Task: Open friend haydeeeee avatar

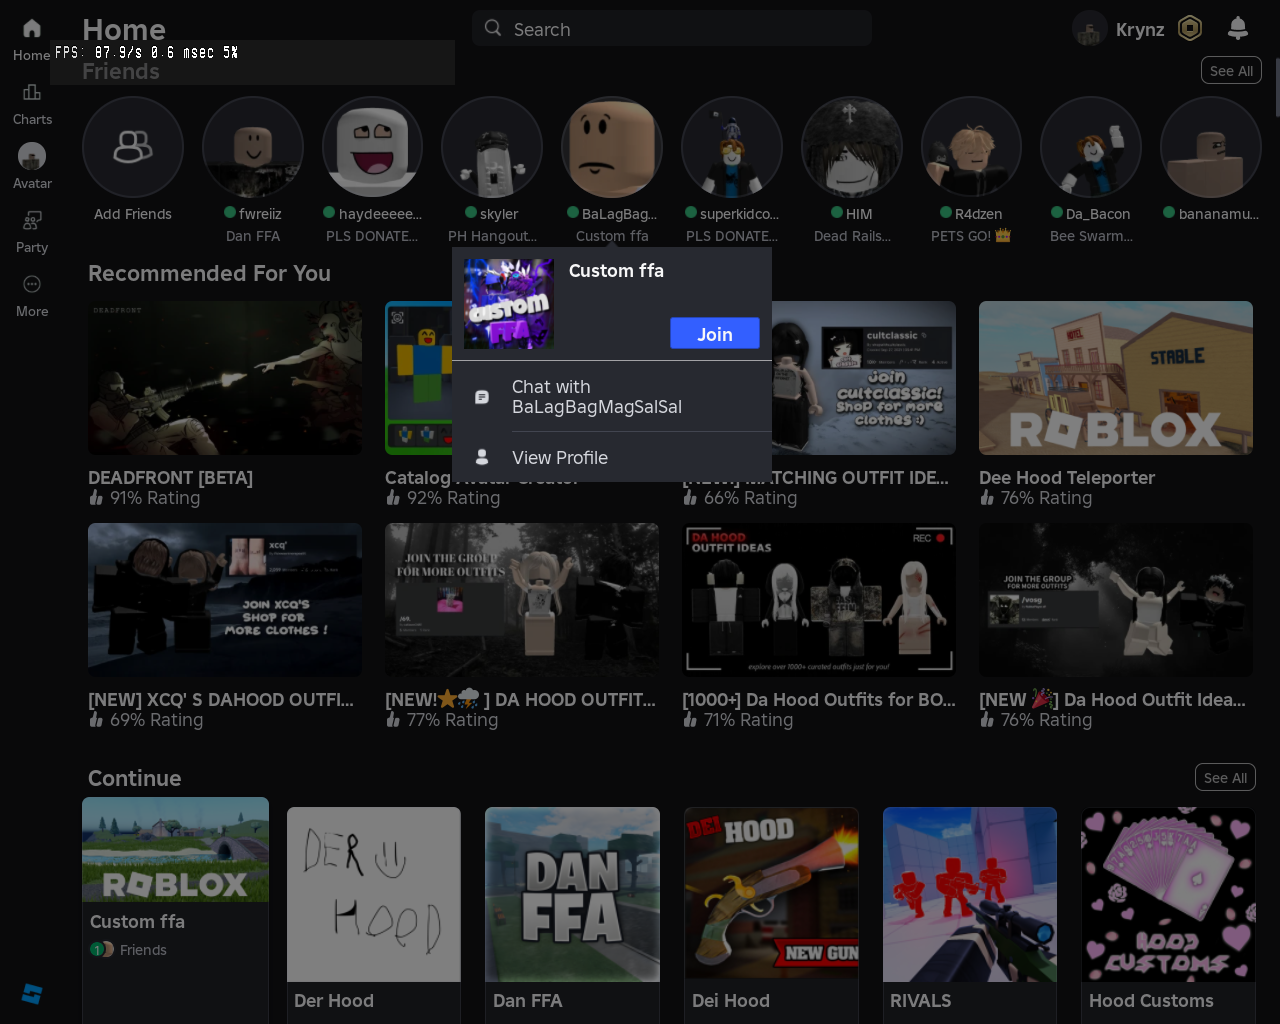Action: coord(372,147)
